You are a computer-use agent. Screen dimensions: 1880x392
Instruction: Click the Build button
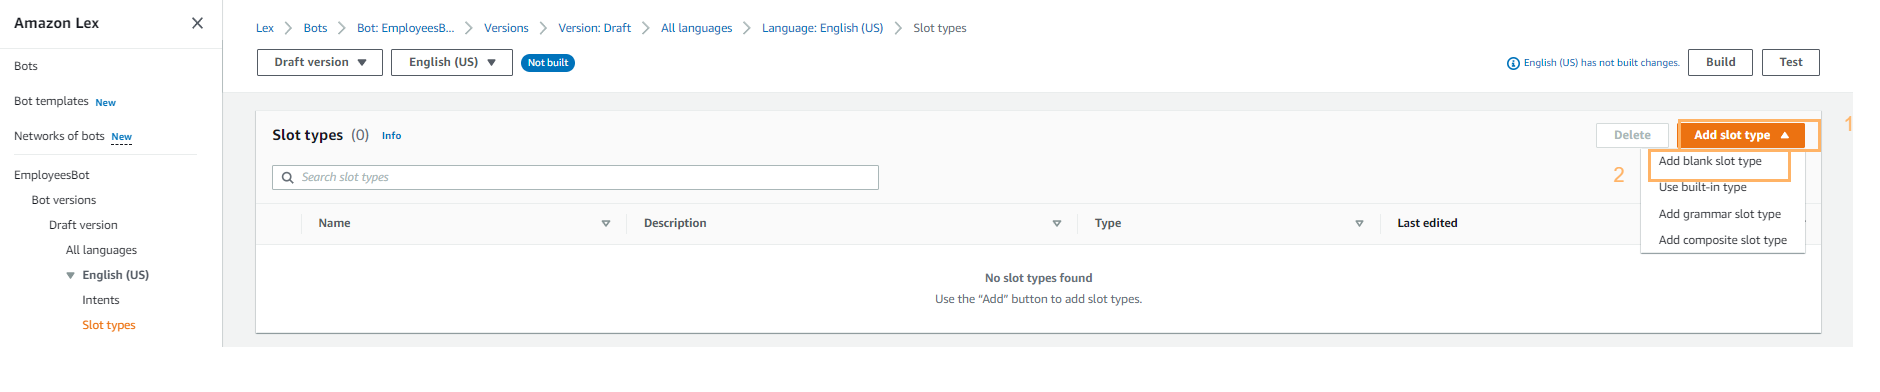pyautogui.click(x=1721, y=62)
